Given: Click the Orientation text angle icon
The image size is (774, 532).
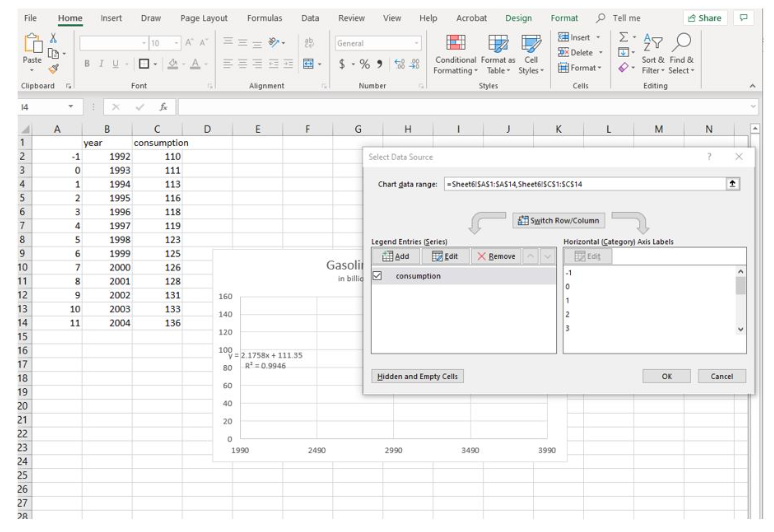Looking at the screenshot, I should pyautogui.click(x=274, y=42).
